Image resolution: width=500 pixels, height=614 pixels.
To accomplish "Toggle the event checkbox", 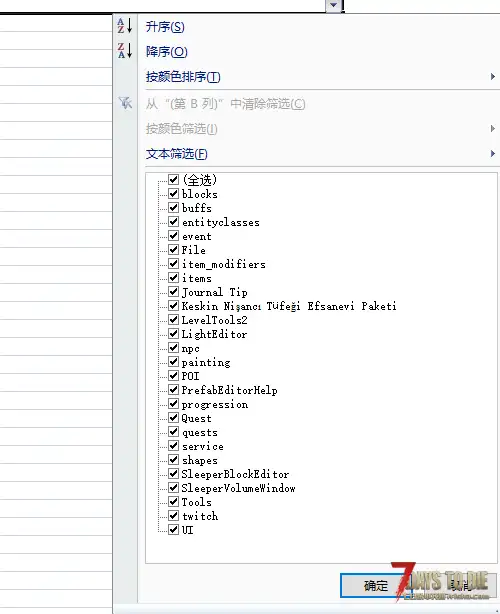I will point(173,236).
